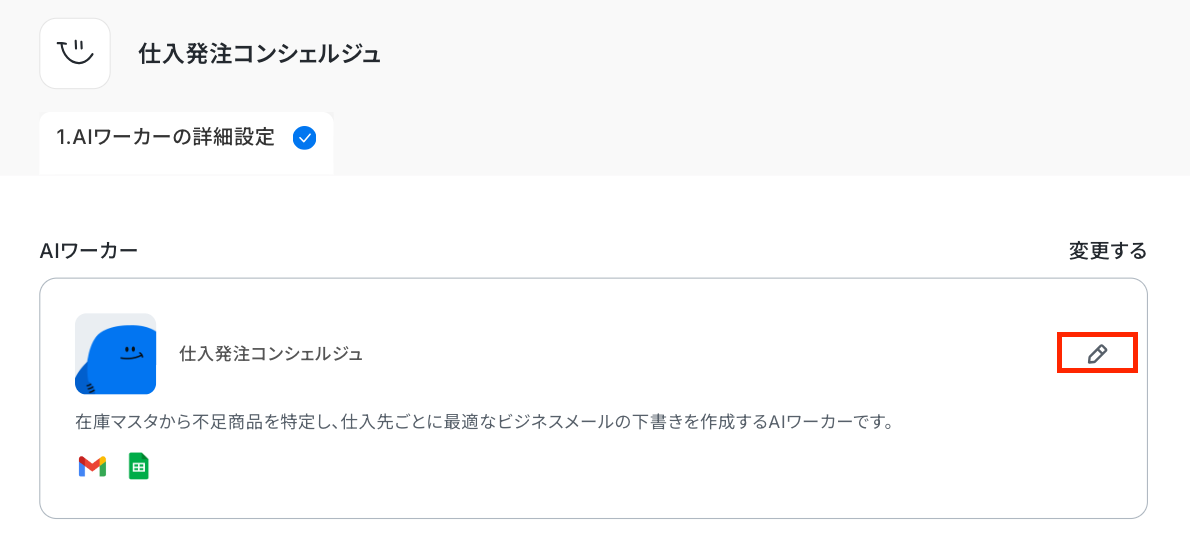This screenshot has height=542, width=1190.
Task: Open the 1.AIワーカーの詳細設定 tab
Action: pyautogui.click(x=186, y=143)
